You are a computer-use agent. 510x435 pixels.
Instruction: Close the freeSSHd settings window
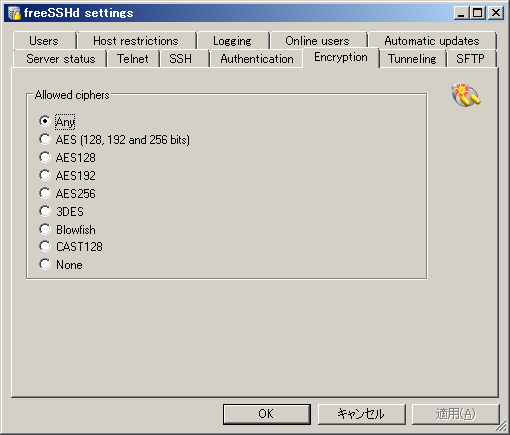(x=496, y=13)
